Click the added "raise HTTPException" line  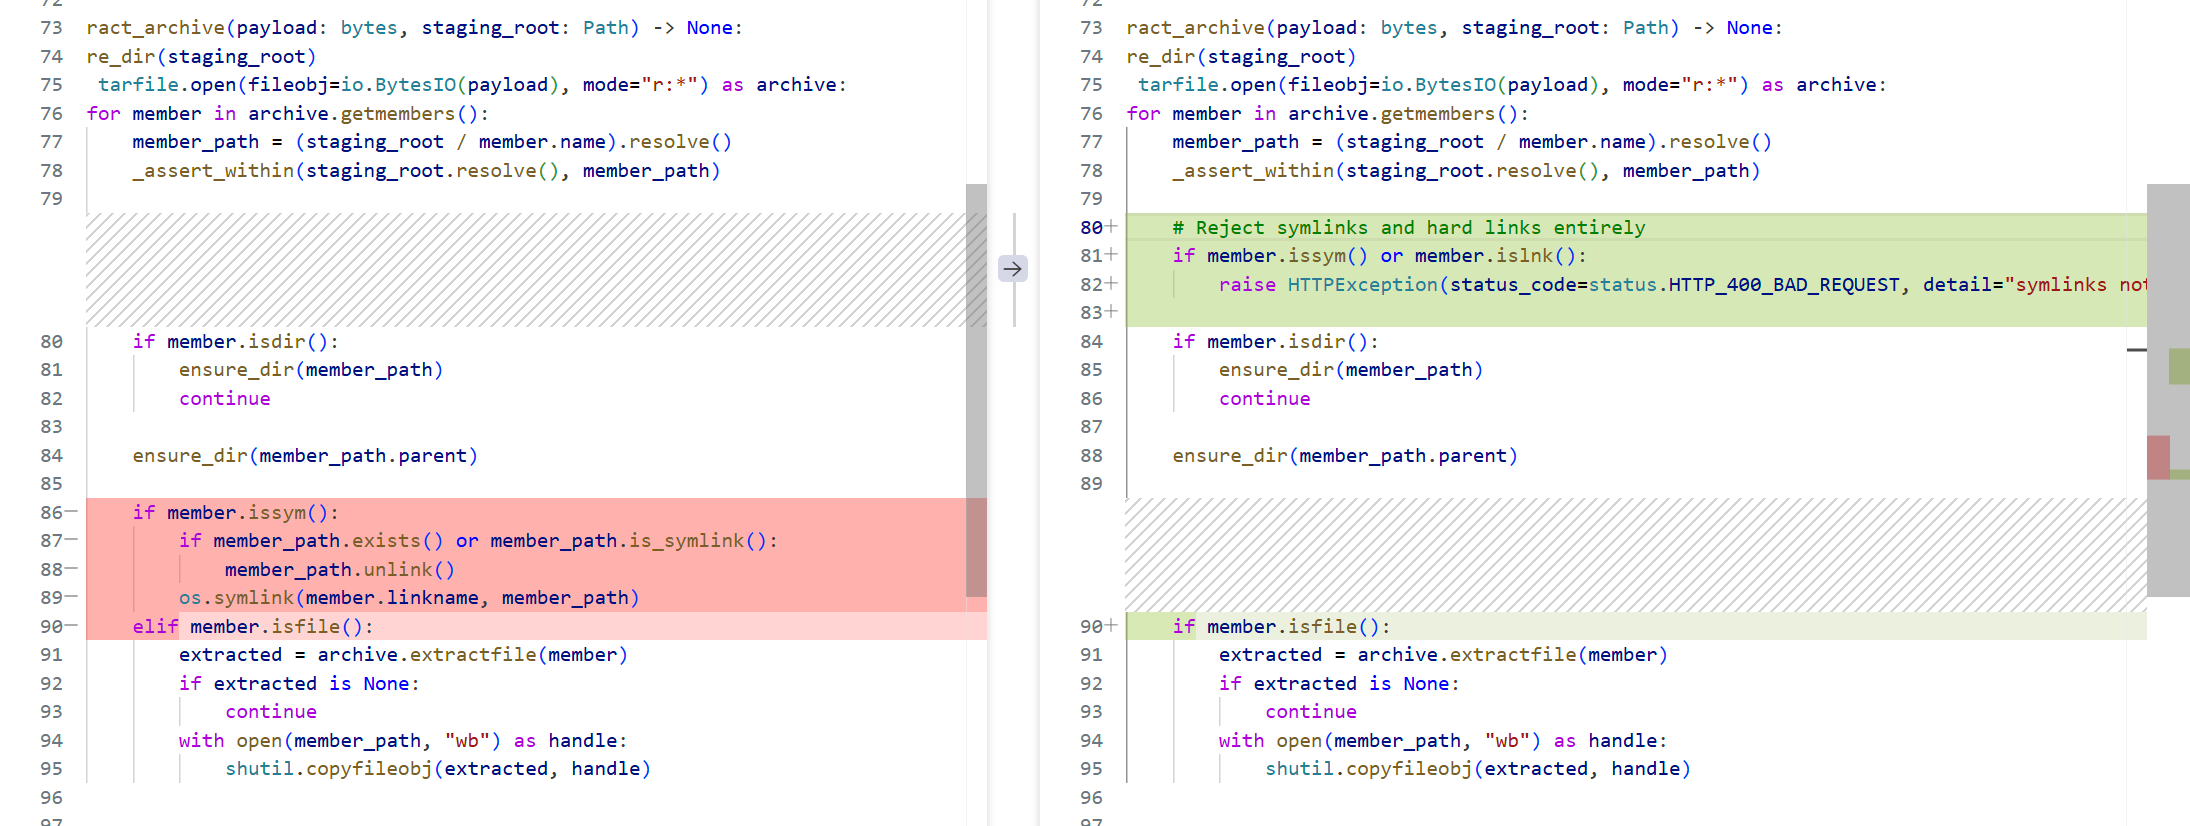click(1682, 284)
